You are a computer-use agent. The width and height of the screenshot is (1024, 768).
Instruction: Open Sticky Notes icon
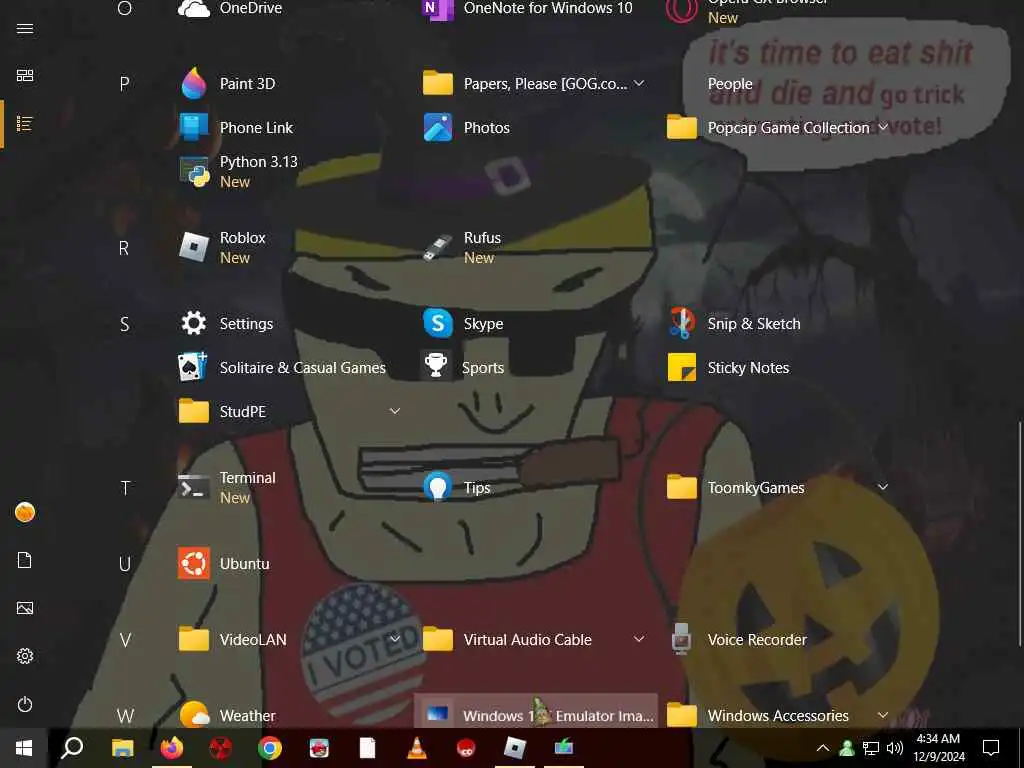click(x=682, y=368)
